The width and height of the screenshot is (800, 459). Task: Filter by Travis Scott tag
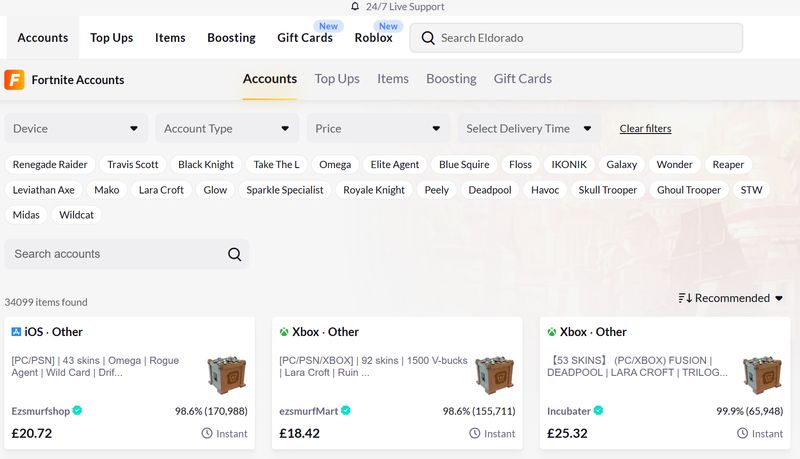click(x=133, y=164)
